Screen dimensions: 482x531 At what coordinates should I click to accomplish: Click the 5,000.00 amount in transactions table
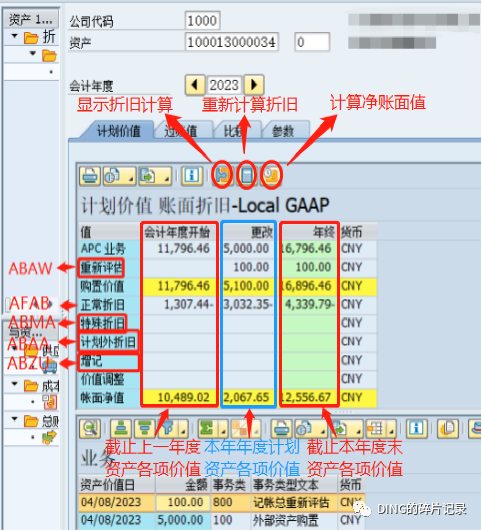[x=183, y=520]
